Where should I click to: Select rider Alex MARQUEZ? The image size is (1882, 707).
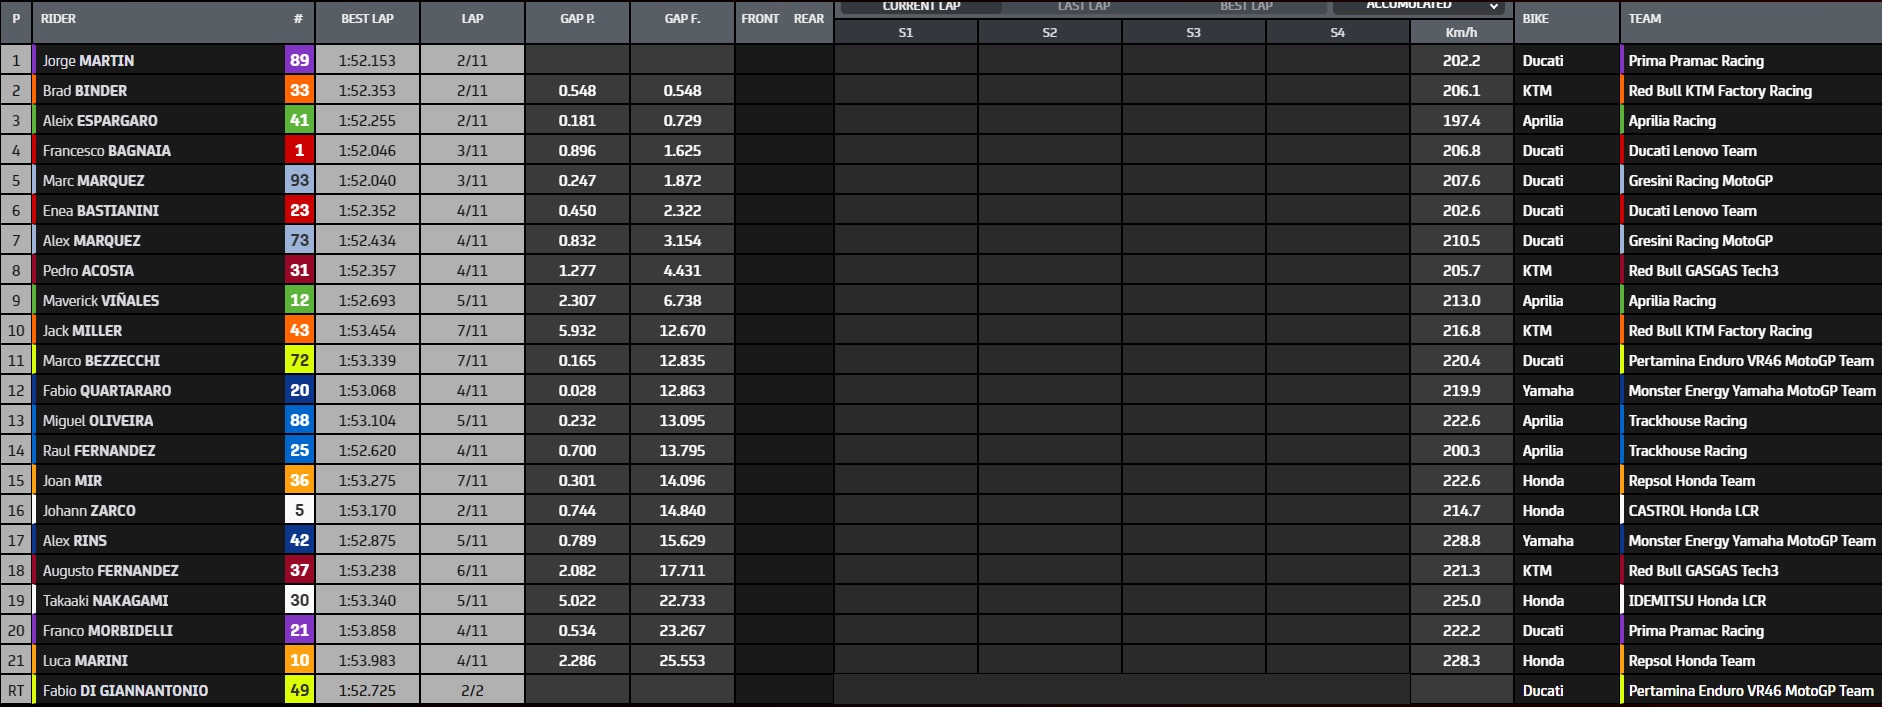(x=91, y=241)
